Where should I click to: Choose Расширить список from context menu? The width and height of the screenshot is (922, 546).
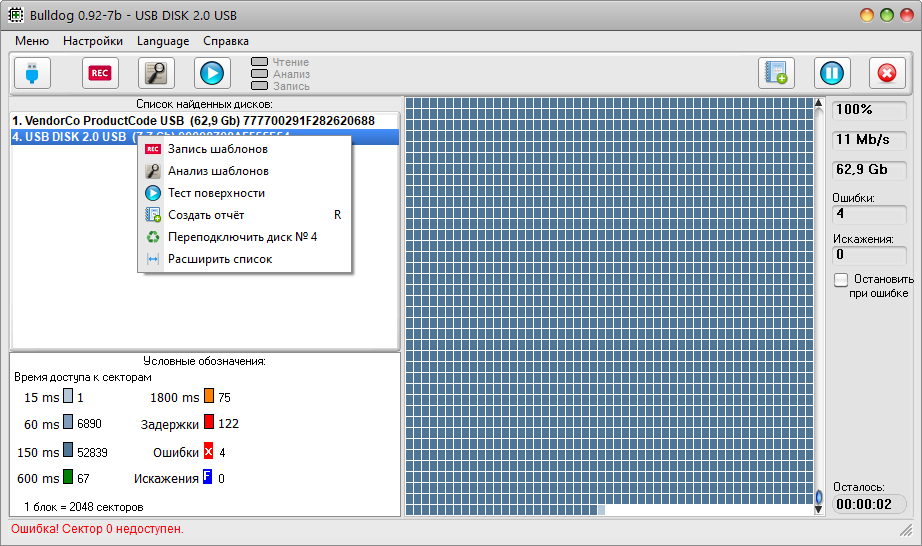[245, 259]
